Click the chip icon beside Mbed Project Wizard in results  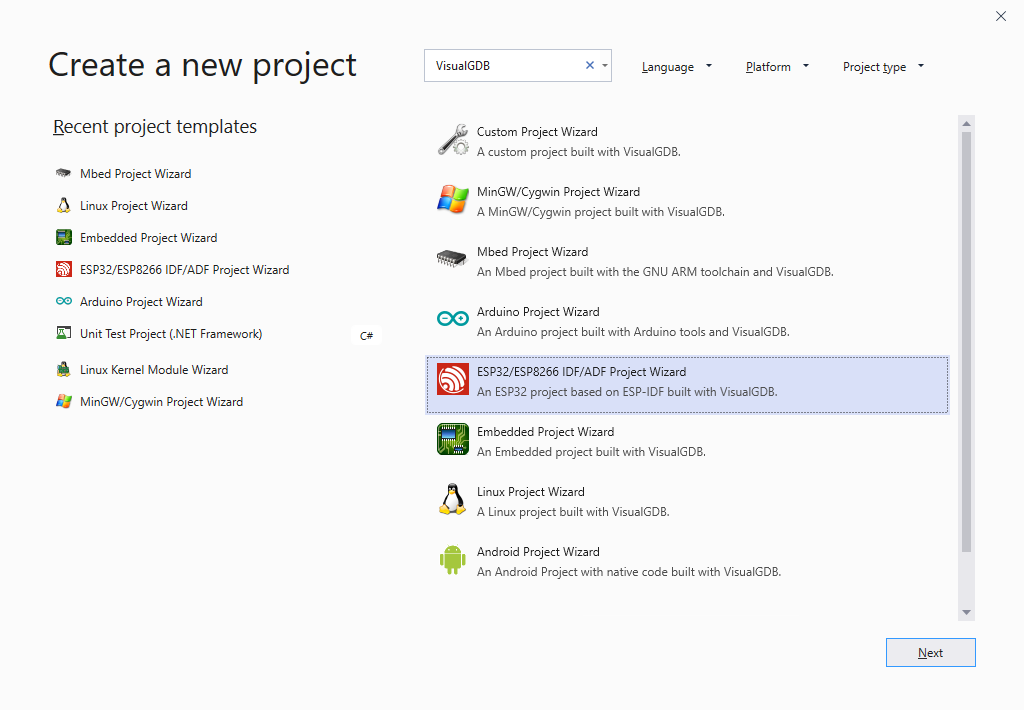tap(453, 259)
